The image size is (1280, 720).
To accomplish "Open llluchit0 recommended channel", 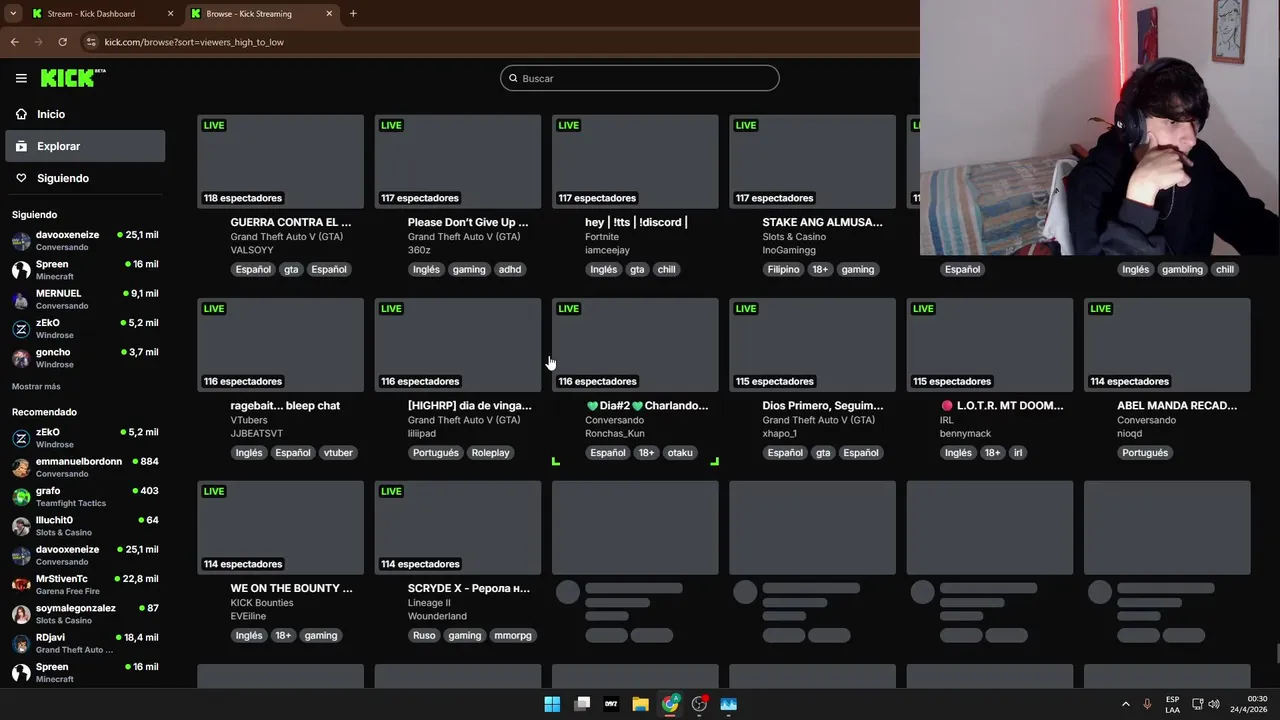I will pyautogui.click(x=85, y=526).
